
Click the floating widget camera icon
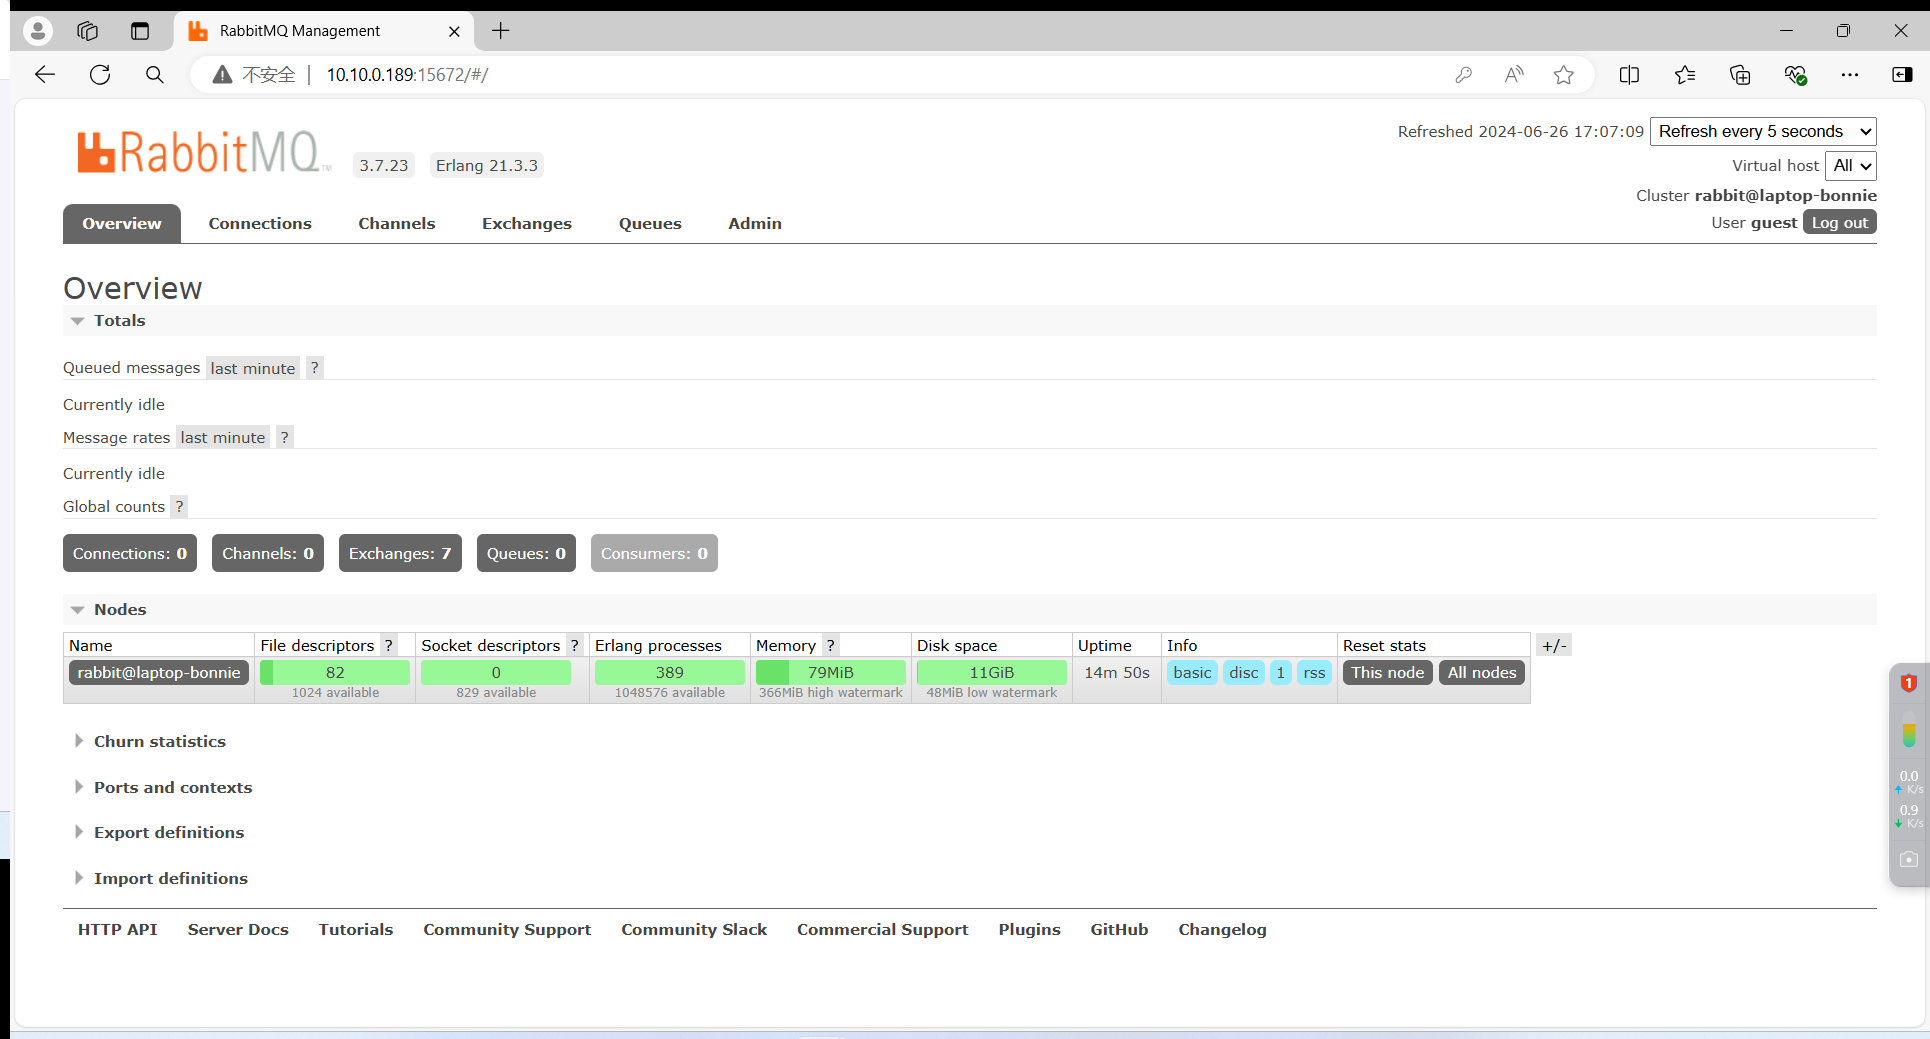tap(1908, 859)
